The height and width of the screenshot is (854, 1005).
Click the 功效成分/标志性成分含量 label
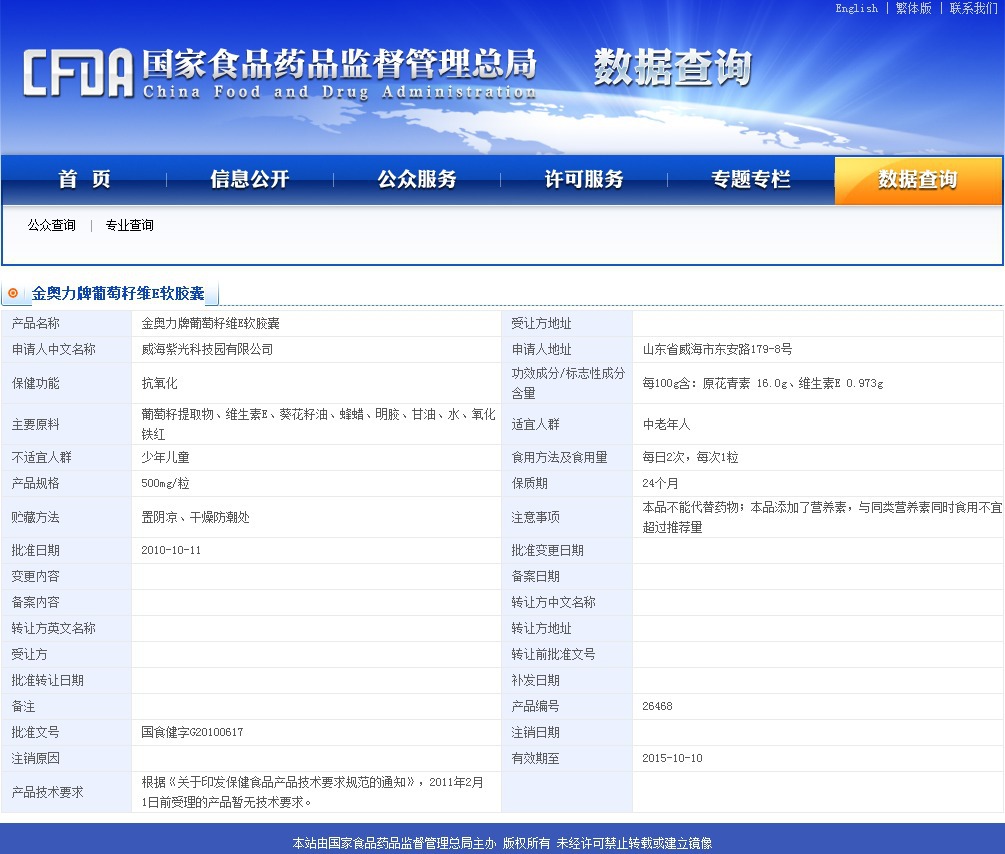tap(568, 383)
